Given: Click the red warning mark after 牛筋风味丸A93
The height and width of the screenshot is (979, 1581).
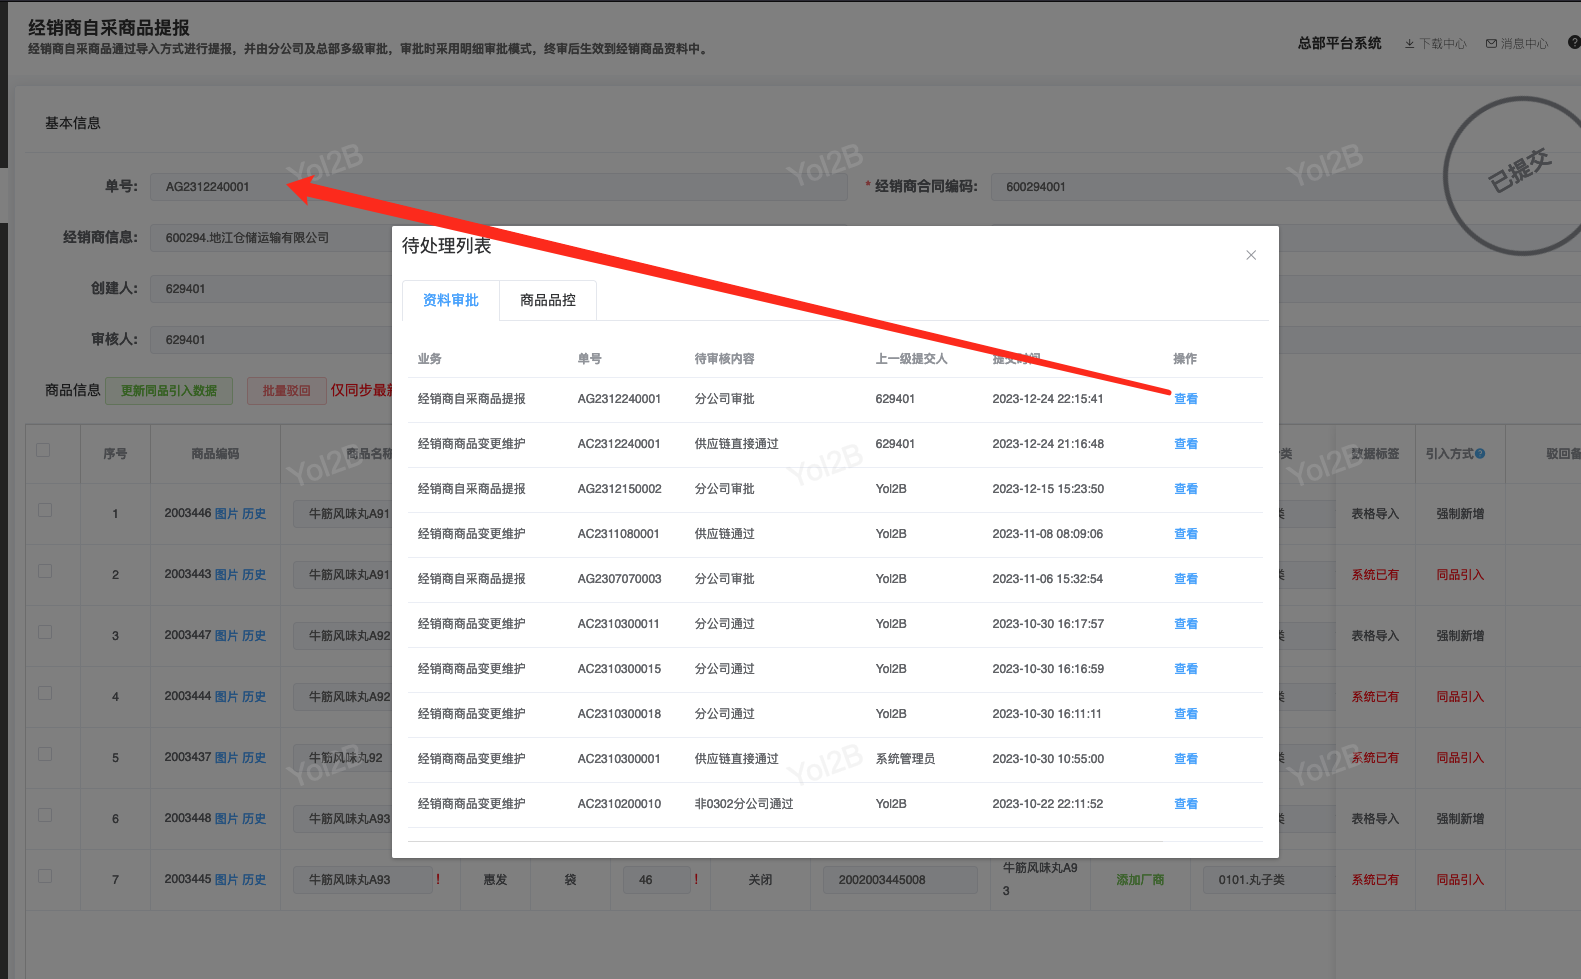Looking at the screenshot, I should 438,879.
